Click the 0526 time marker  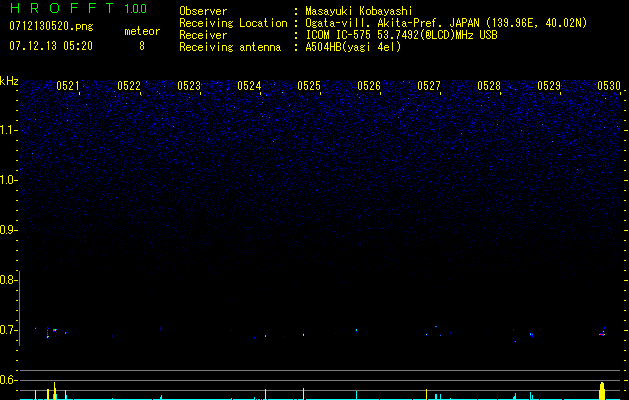click(369, 86)
